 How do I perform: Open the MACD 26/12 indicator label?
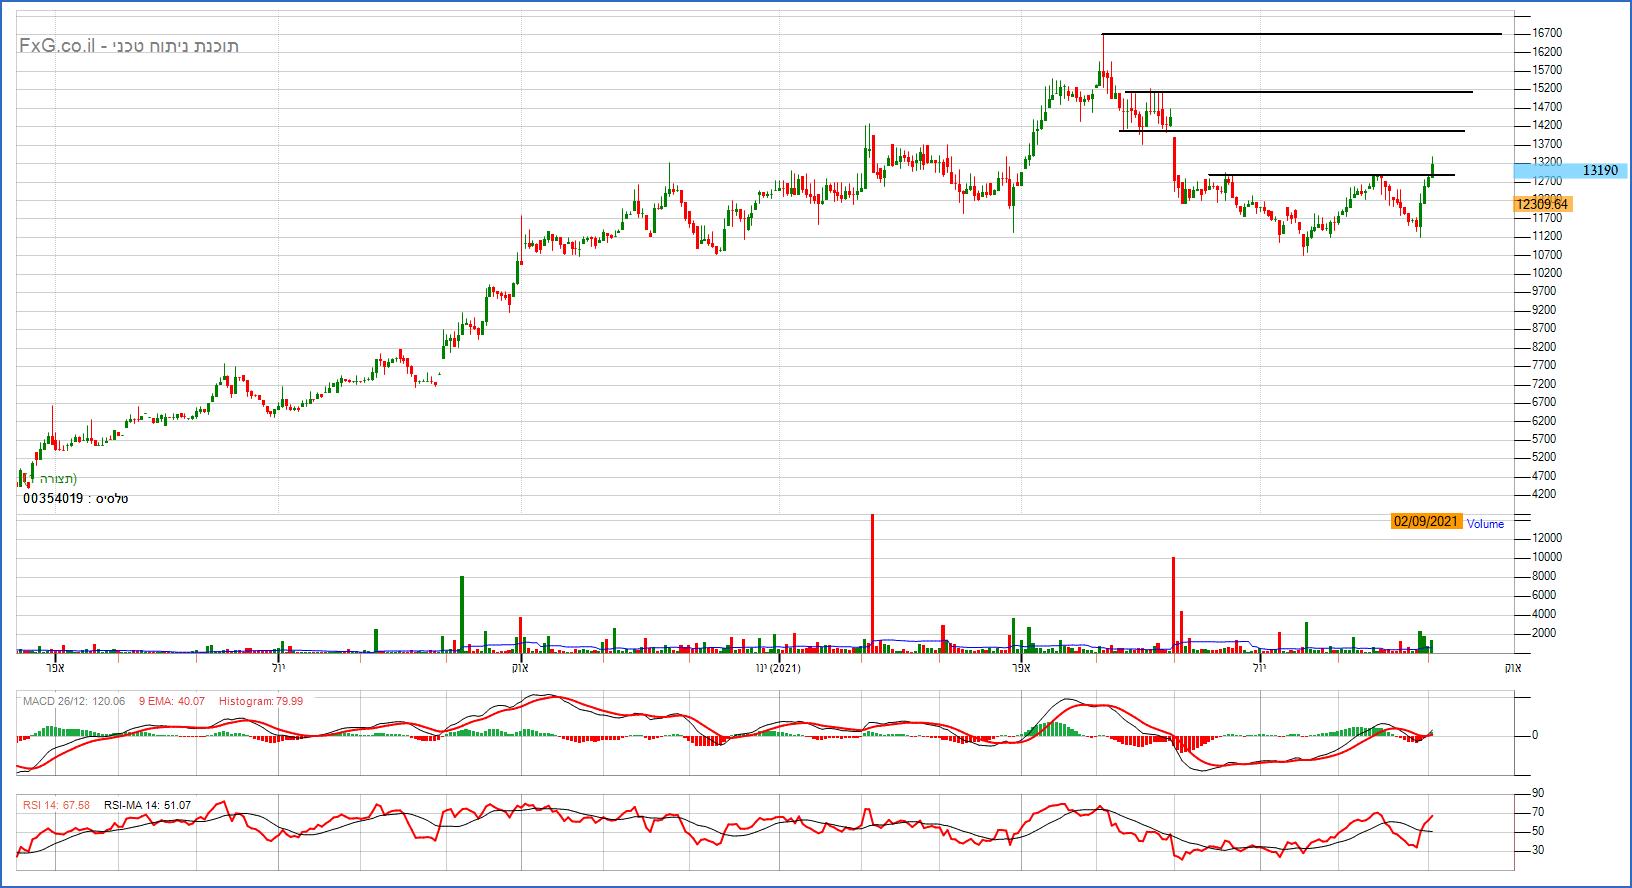point(74,701)
